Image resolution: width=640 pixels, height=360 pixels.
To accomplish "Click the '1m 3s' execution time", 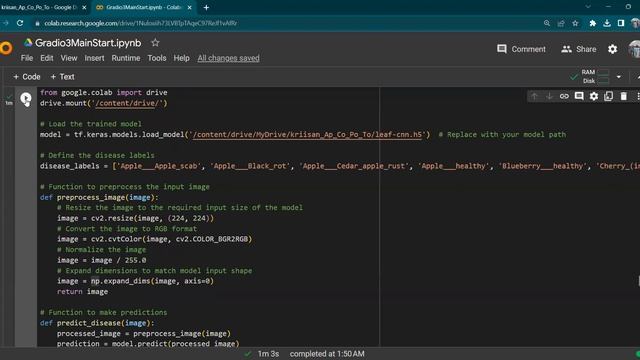I will click(268, 354).
